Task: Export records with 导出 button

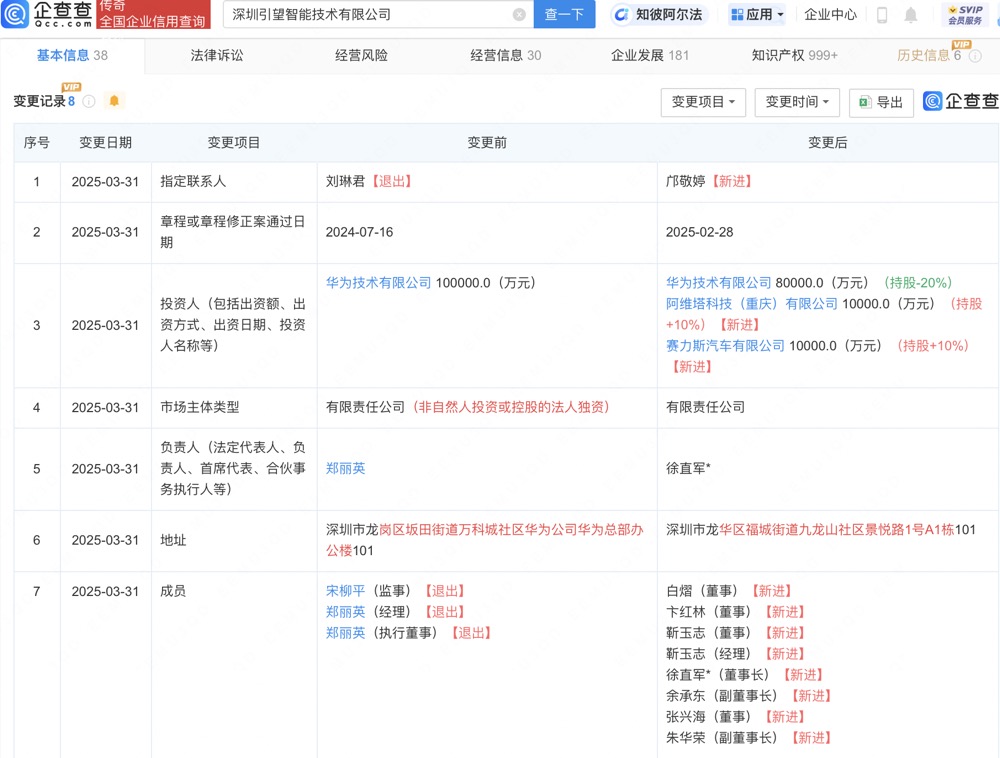Action: point(881,102)
